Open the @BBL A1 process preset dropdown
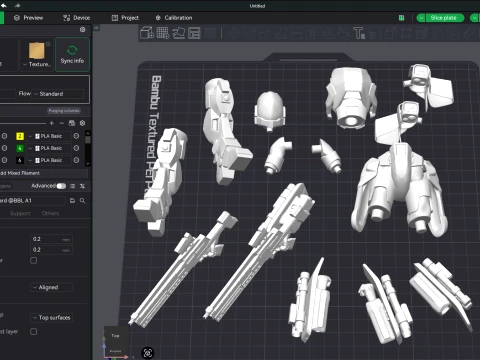The height and width of the screenshot is (360, 480). tap(32, 200)
